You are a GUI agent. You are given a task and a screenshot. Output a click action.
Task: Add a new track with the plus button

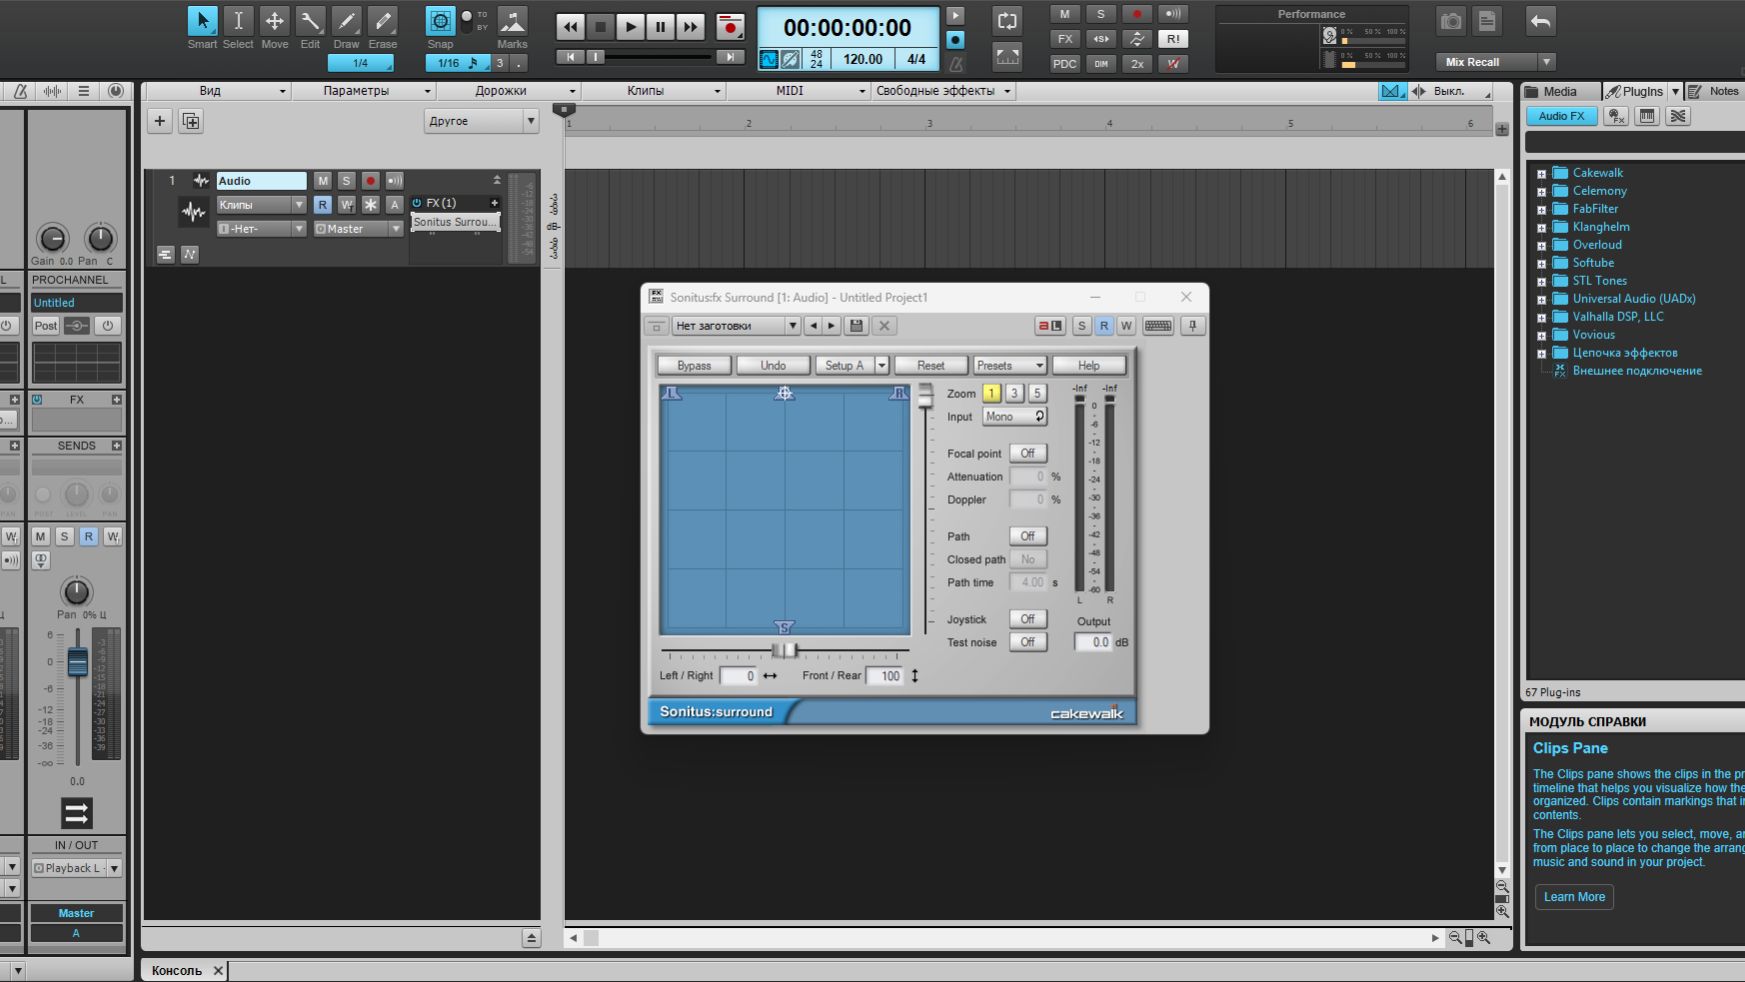pos(159,121)
